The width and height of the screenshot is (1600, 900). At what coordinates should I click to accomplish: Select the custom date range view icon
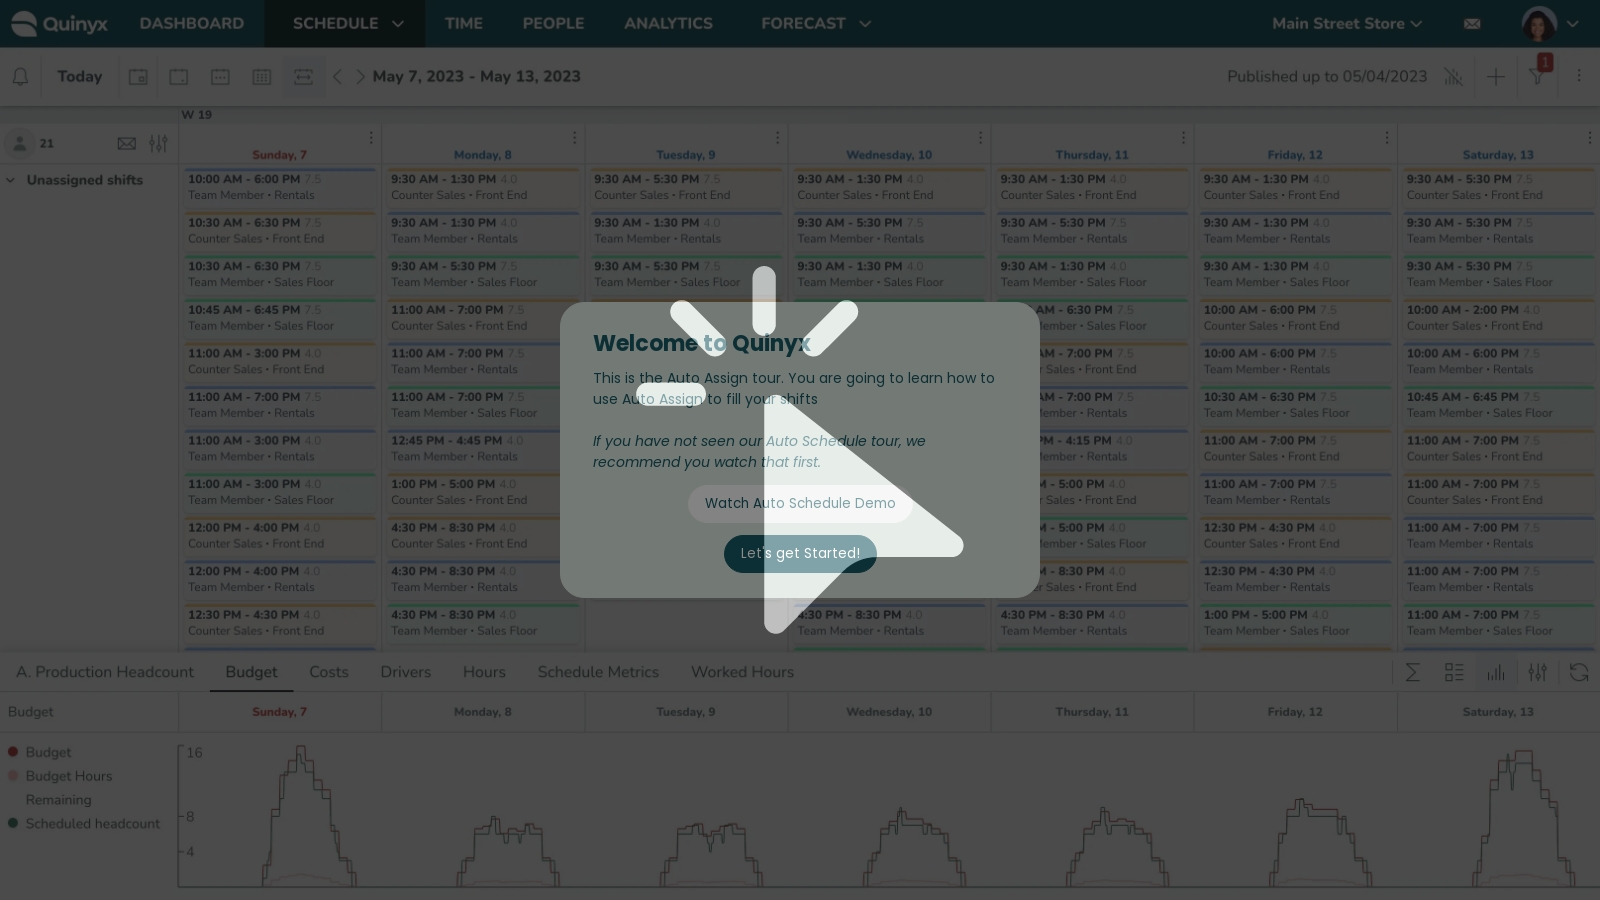point(303,77)
